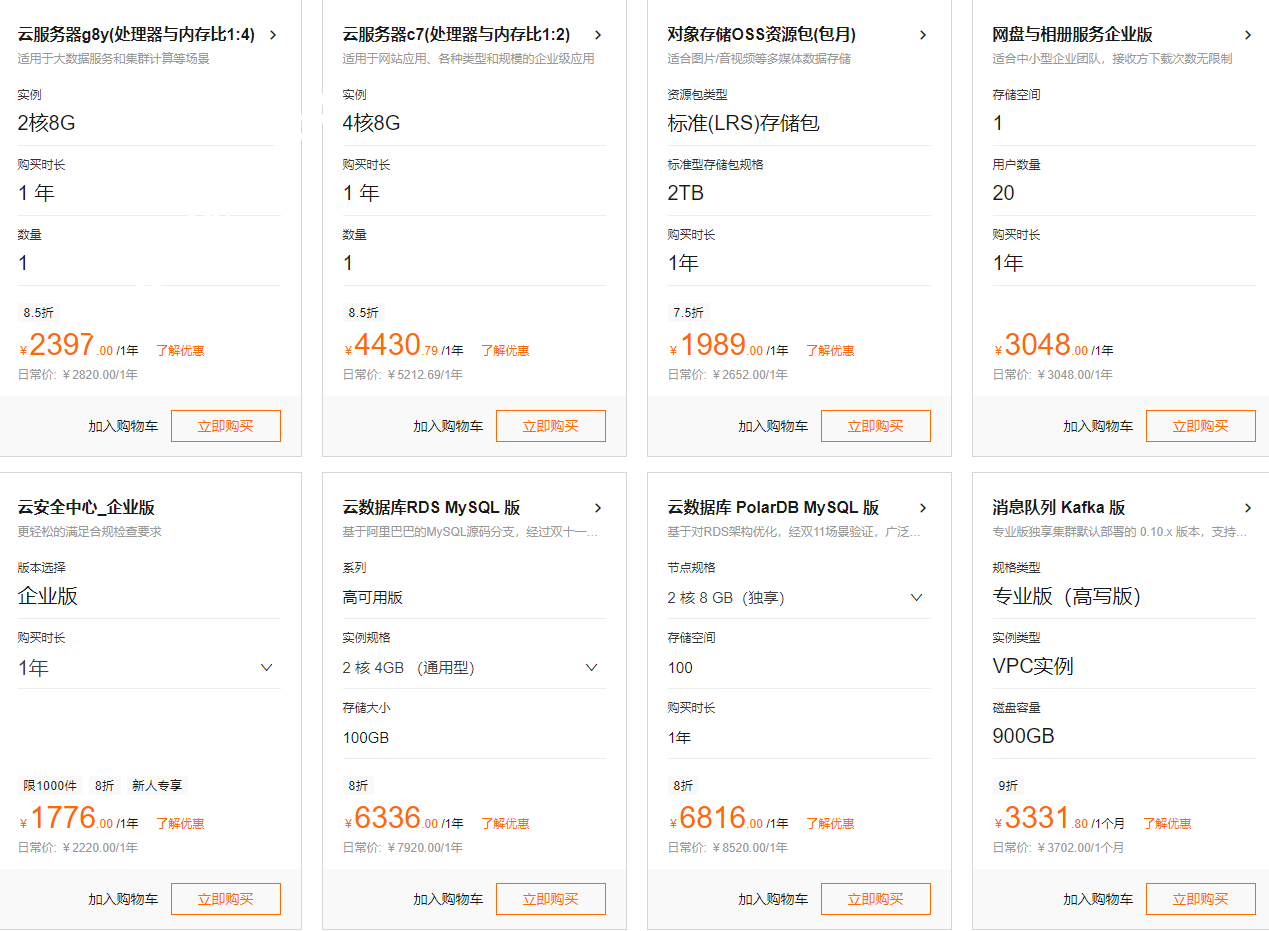Add 云数据库RDS MySQL 版 to cart
Screen dimensions: 1269x931
click(x=448, y=899)
